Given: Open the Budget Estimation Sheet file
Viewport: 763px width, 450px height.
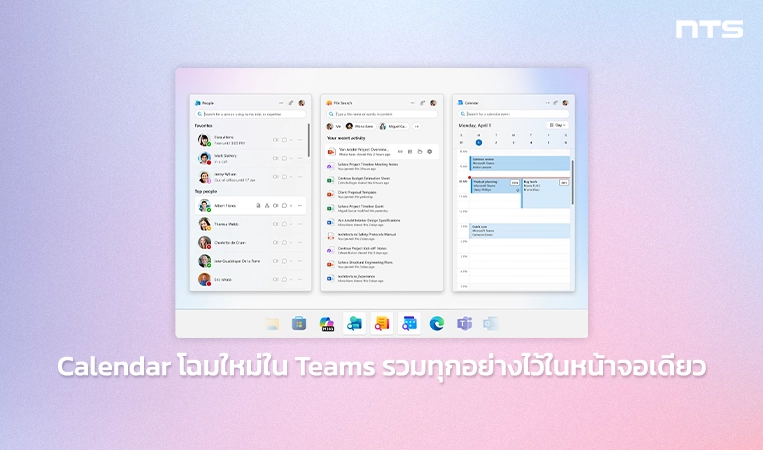Looking at the screenshot, I should click(382, 180).
